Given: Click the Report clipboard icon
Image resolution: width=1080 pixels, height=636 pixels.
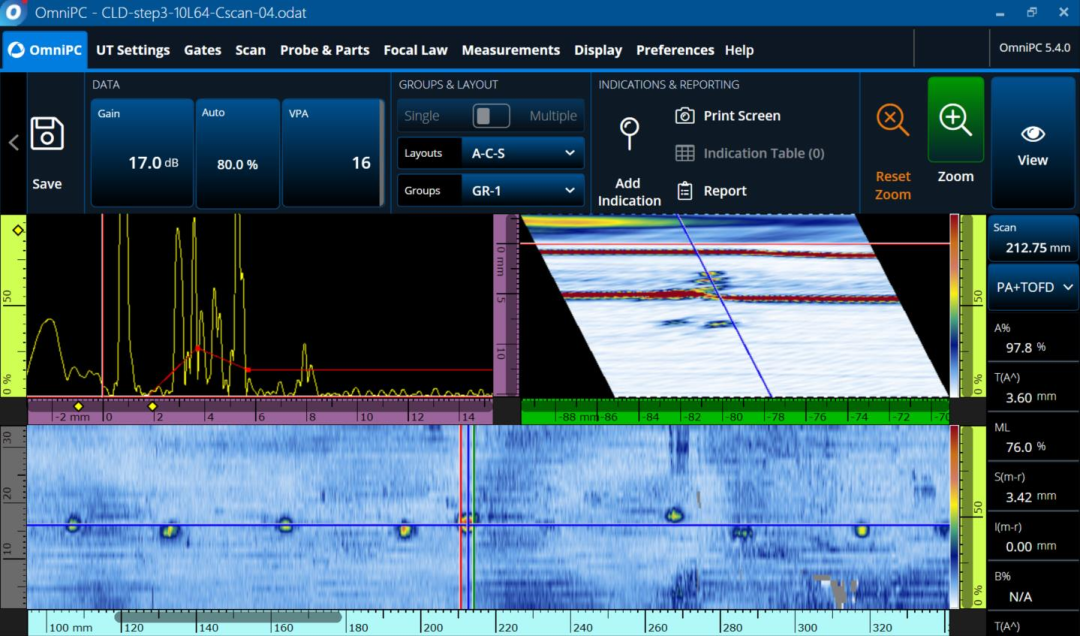Looking at the screenshot, I should [685, 191].
